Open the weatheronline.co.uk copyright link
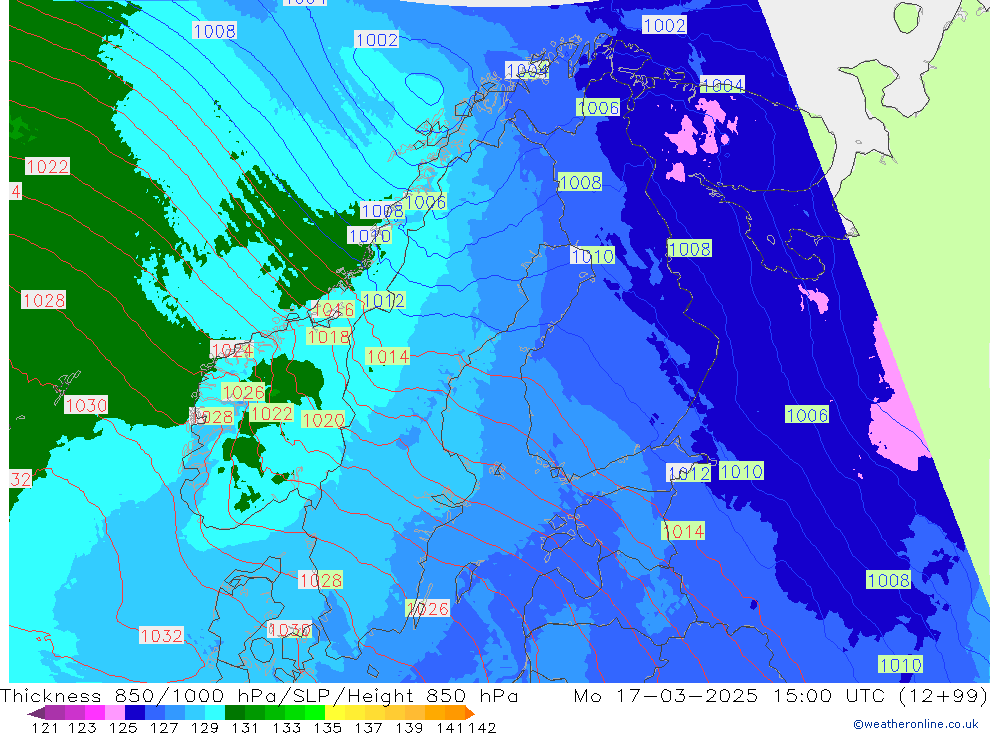 point(915,724)
